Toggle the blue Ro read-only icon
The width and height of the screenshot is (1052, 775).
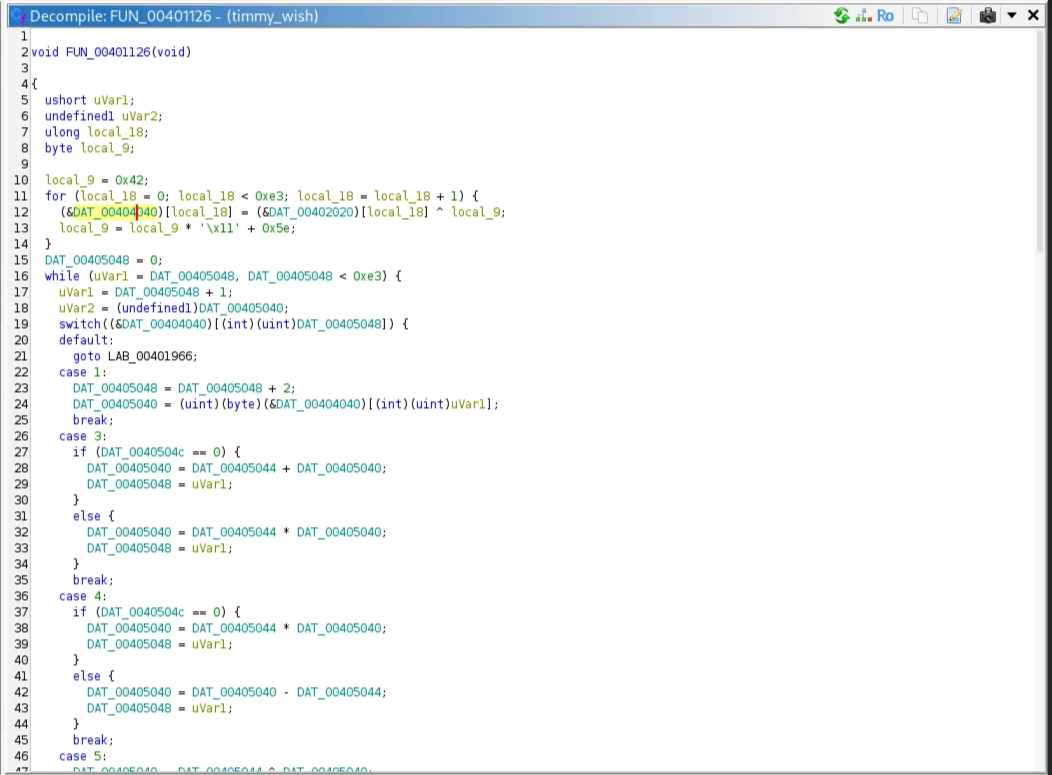885,16
